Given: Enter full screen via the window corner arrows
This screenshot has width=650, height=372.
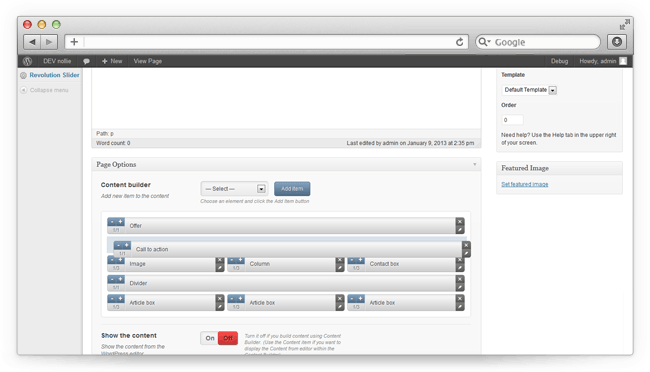Looking at the screenshot, I should pos(625,24).
